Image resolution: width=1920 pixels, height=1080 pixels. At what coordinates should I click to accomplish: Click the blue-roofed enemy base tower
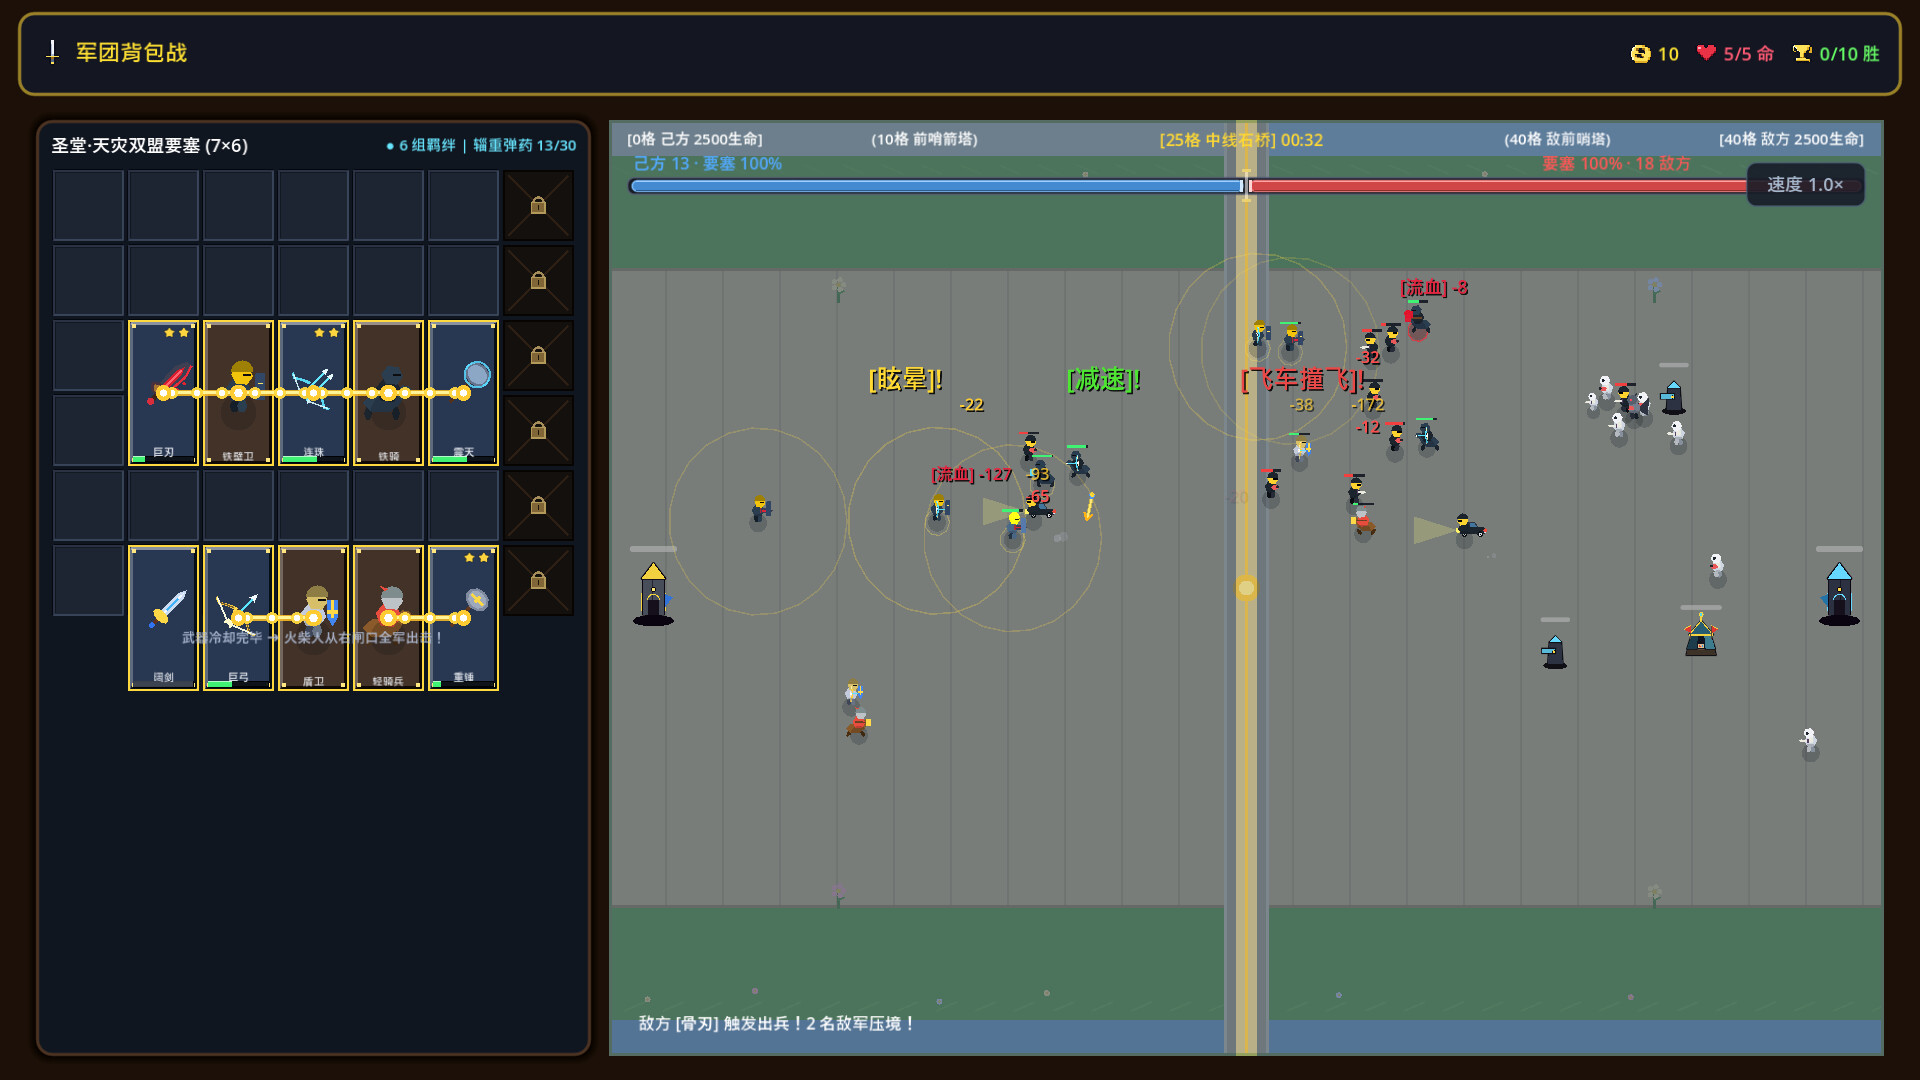(x=1839, y=594)
